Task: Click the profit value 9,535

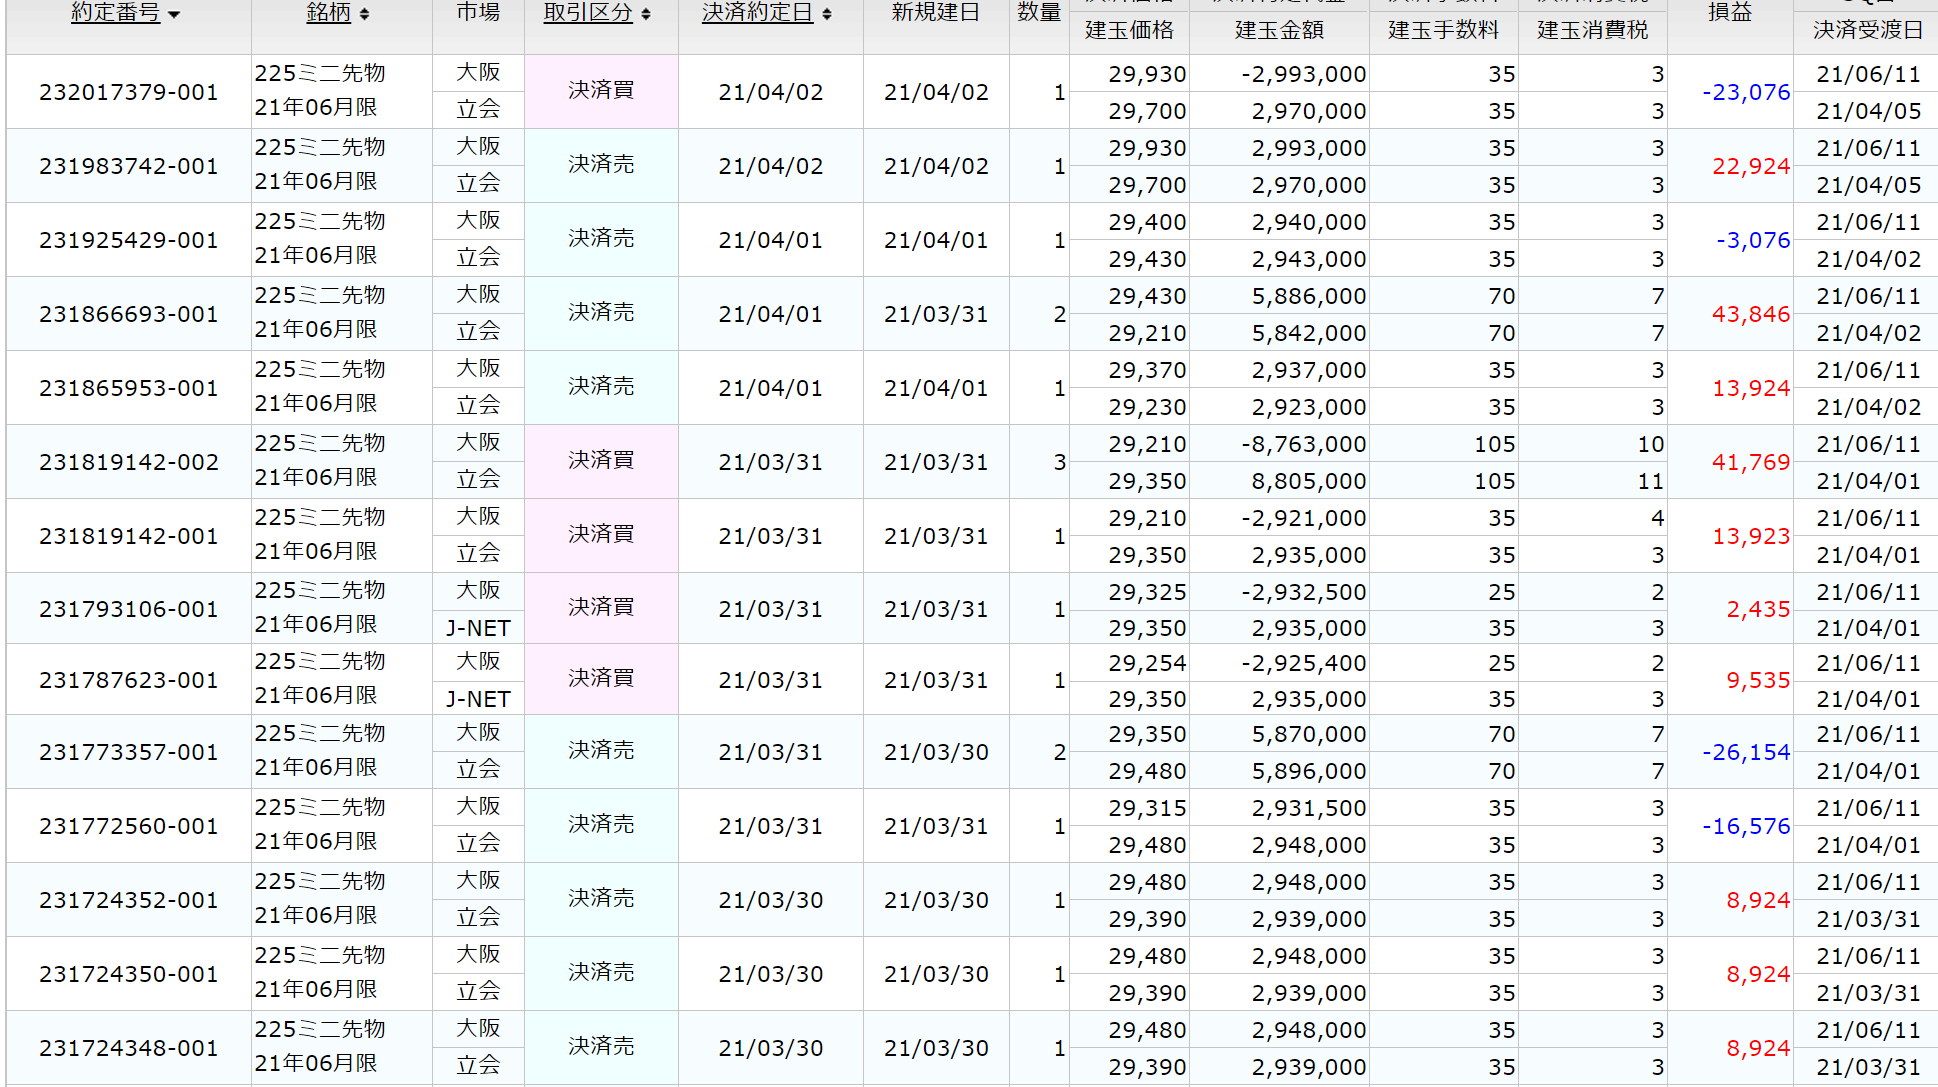Action: click(x=1758, y=680)
